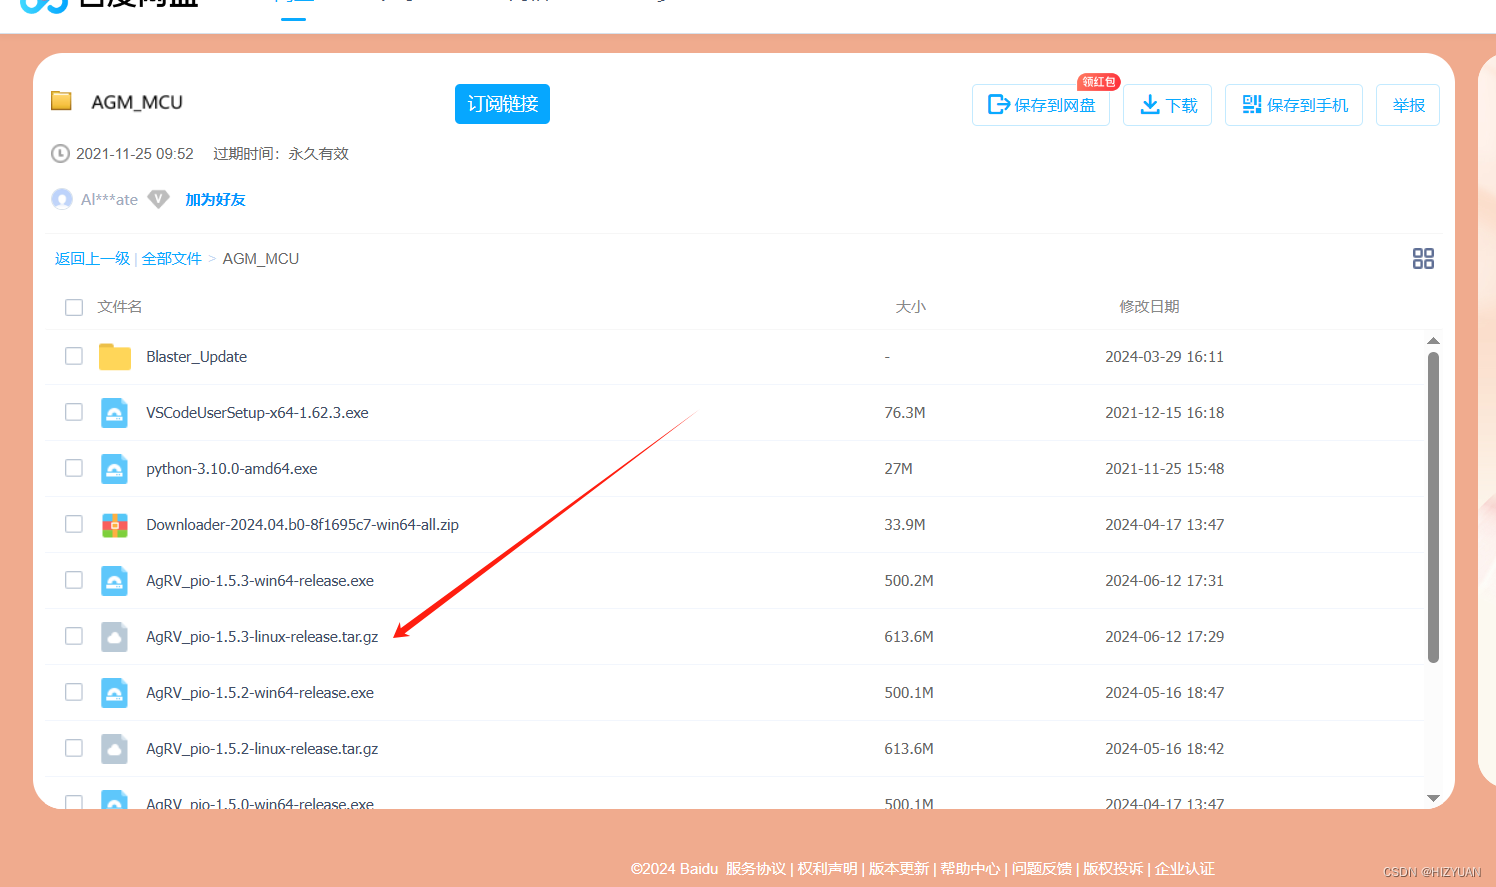Check AgRV_pio-1.5.2-linux row checkbox
The height and width of the screenshot is (887, 1496).
click(x=74, y=748)
